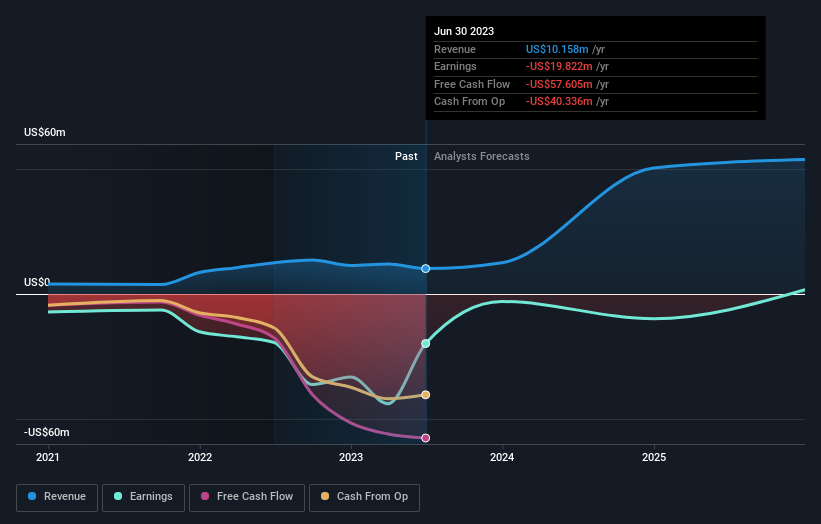Toggle the Earnings legend button
This screenshot has width=821, height=524.
pos(143,497)
